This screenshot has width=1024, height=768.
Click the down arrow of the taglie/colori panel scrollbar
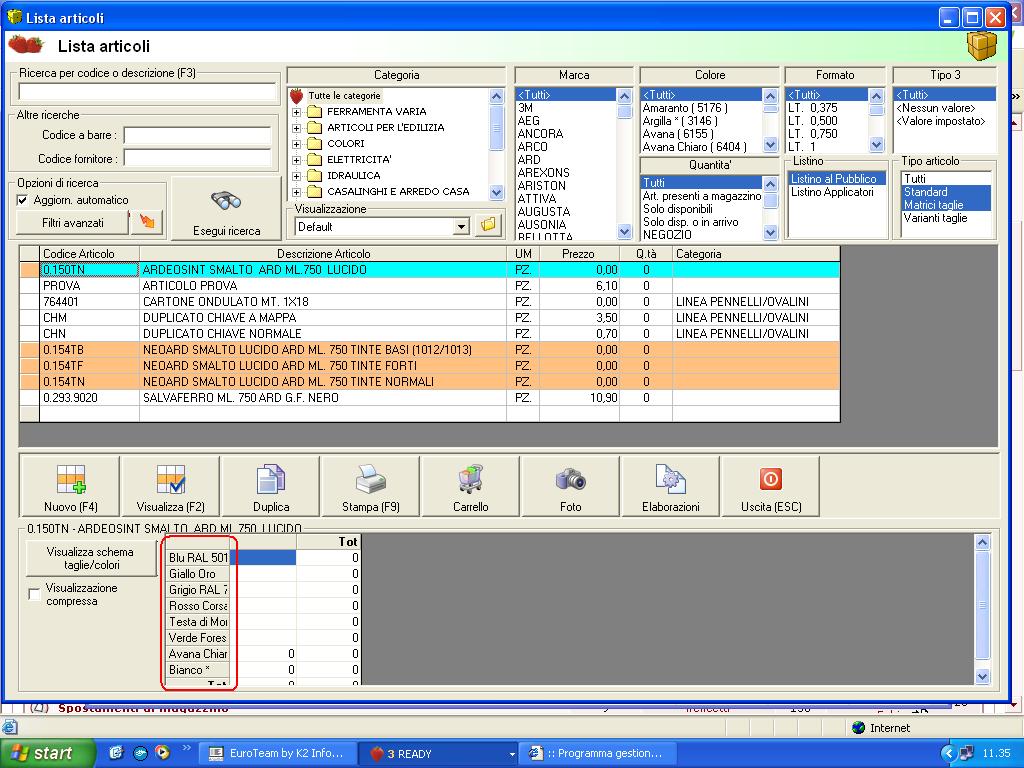coord(982,677)
